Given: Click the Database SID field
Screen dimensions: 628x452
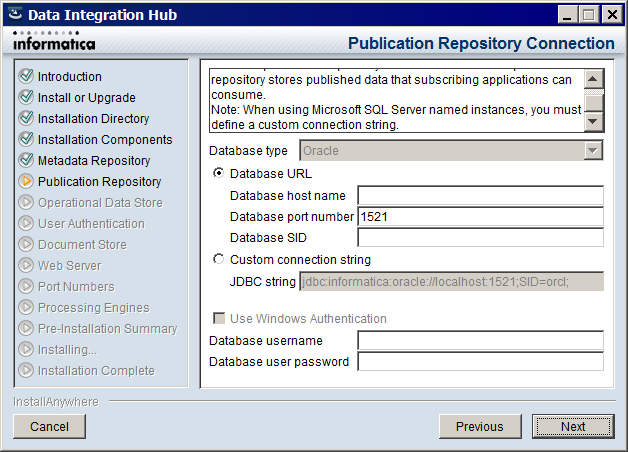Looking at the screenshot, I should [x=480, y=238].
